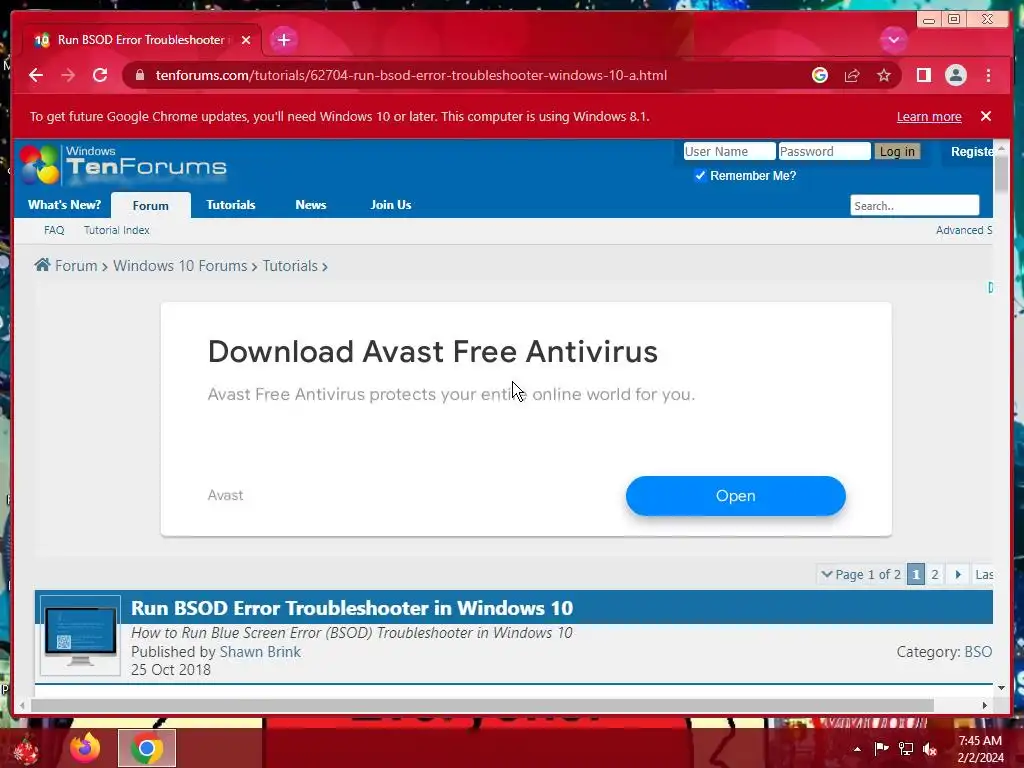Click the Start button ornament icon
Screen dimensions: 1024x768
tap(25, 750)
